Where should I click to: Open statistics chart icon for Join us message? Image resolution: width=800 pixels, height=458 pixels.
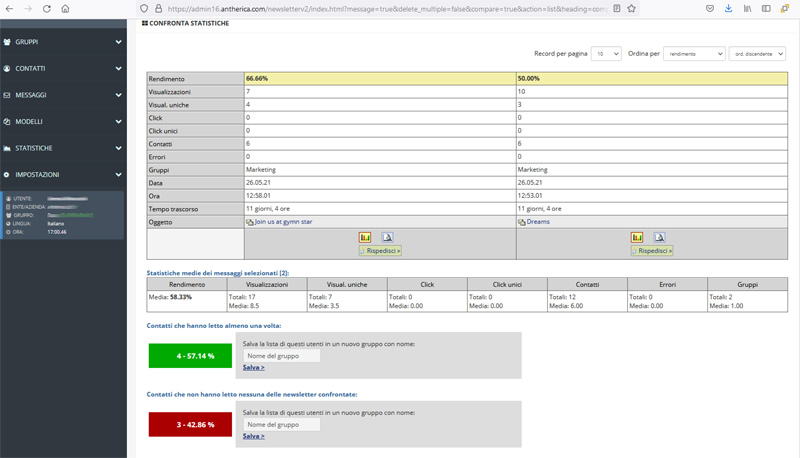(365, 237)
